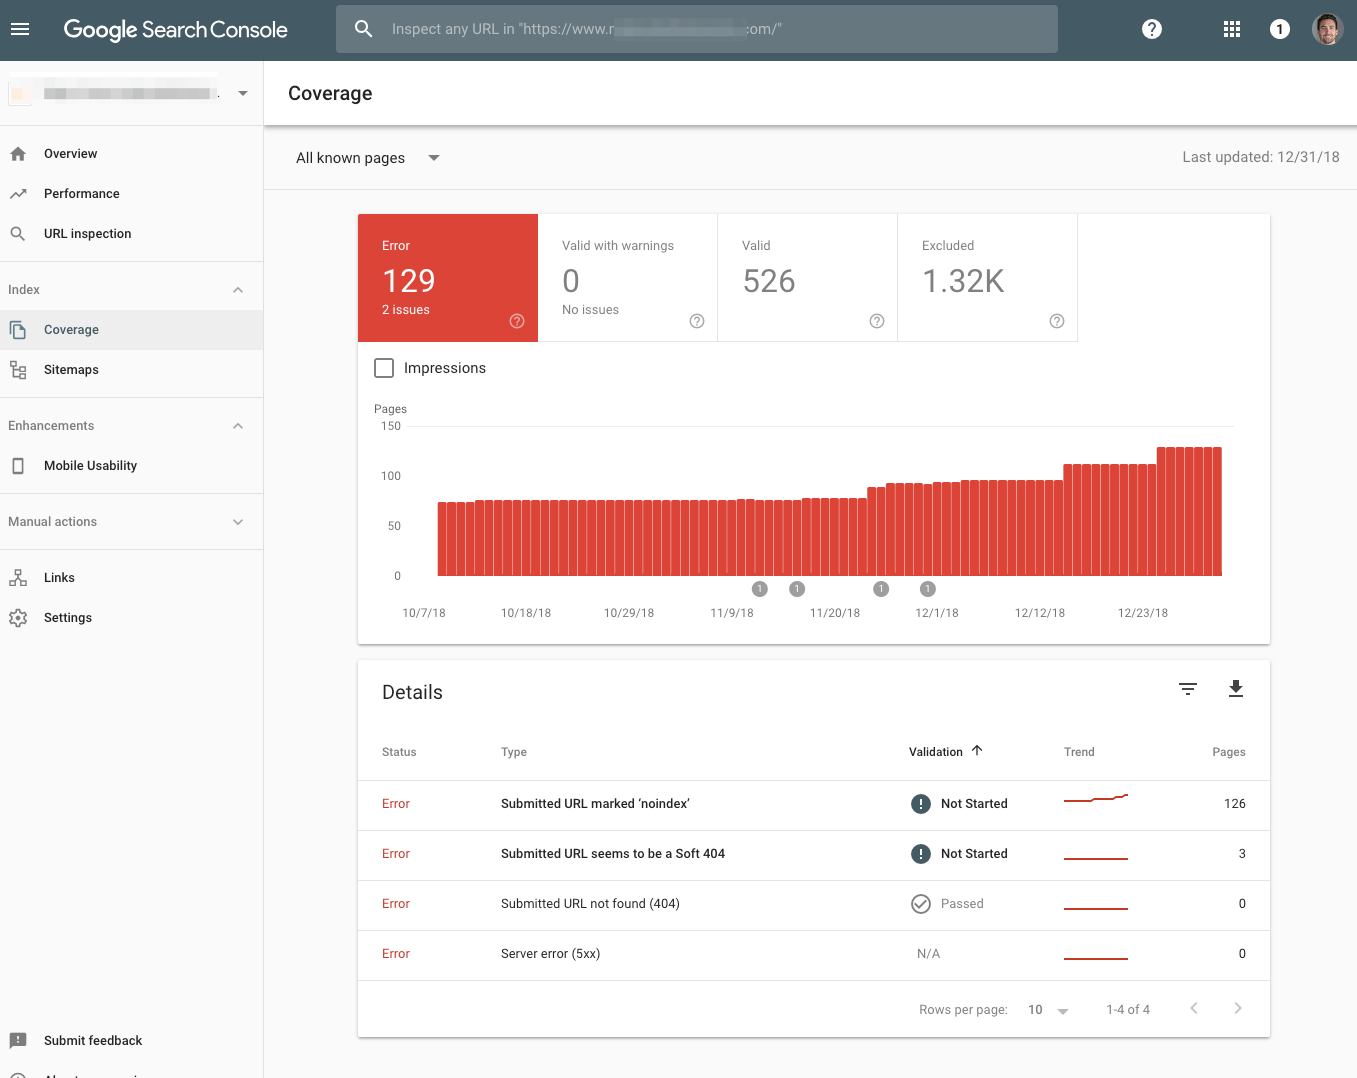Viewport: 1357px width, 1078px height.
Task: Click the Settings gear icon in sidebar
Action: (x=18, y=618)
